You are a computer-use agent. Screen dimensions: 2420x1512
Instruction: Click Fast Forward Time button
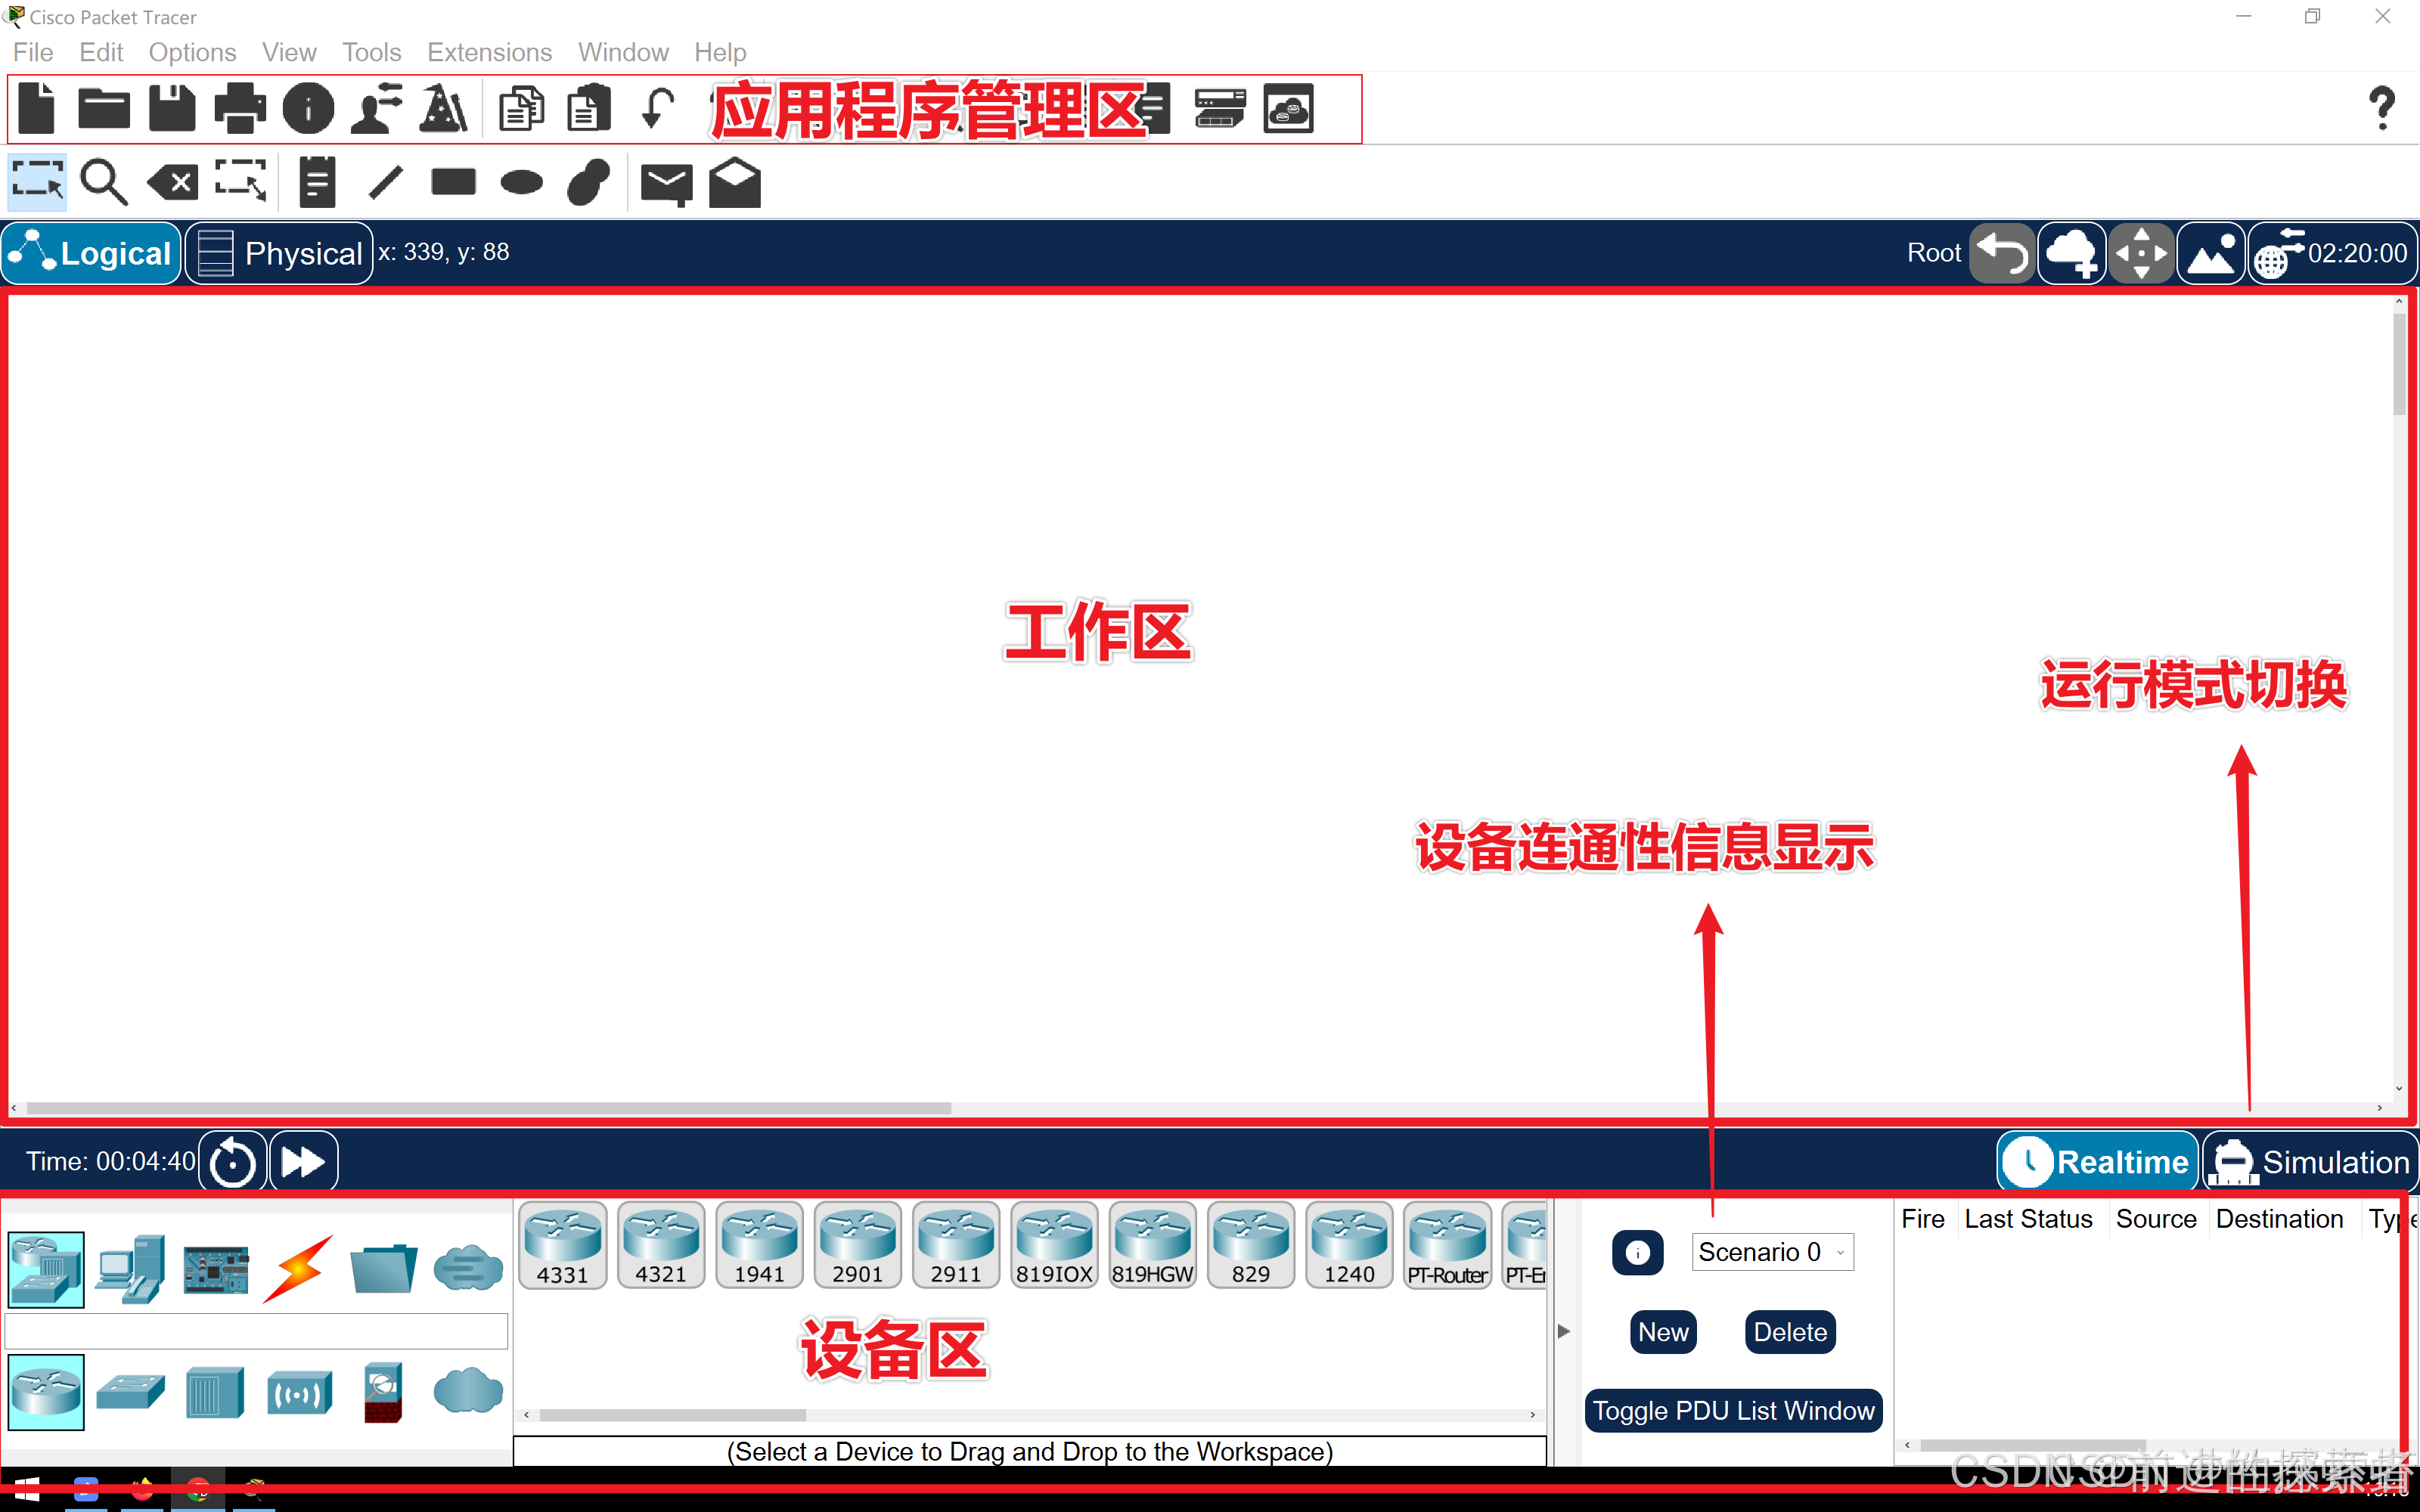click(304, 1162)
